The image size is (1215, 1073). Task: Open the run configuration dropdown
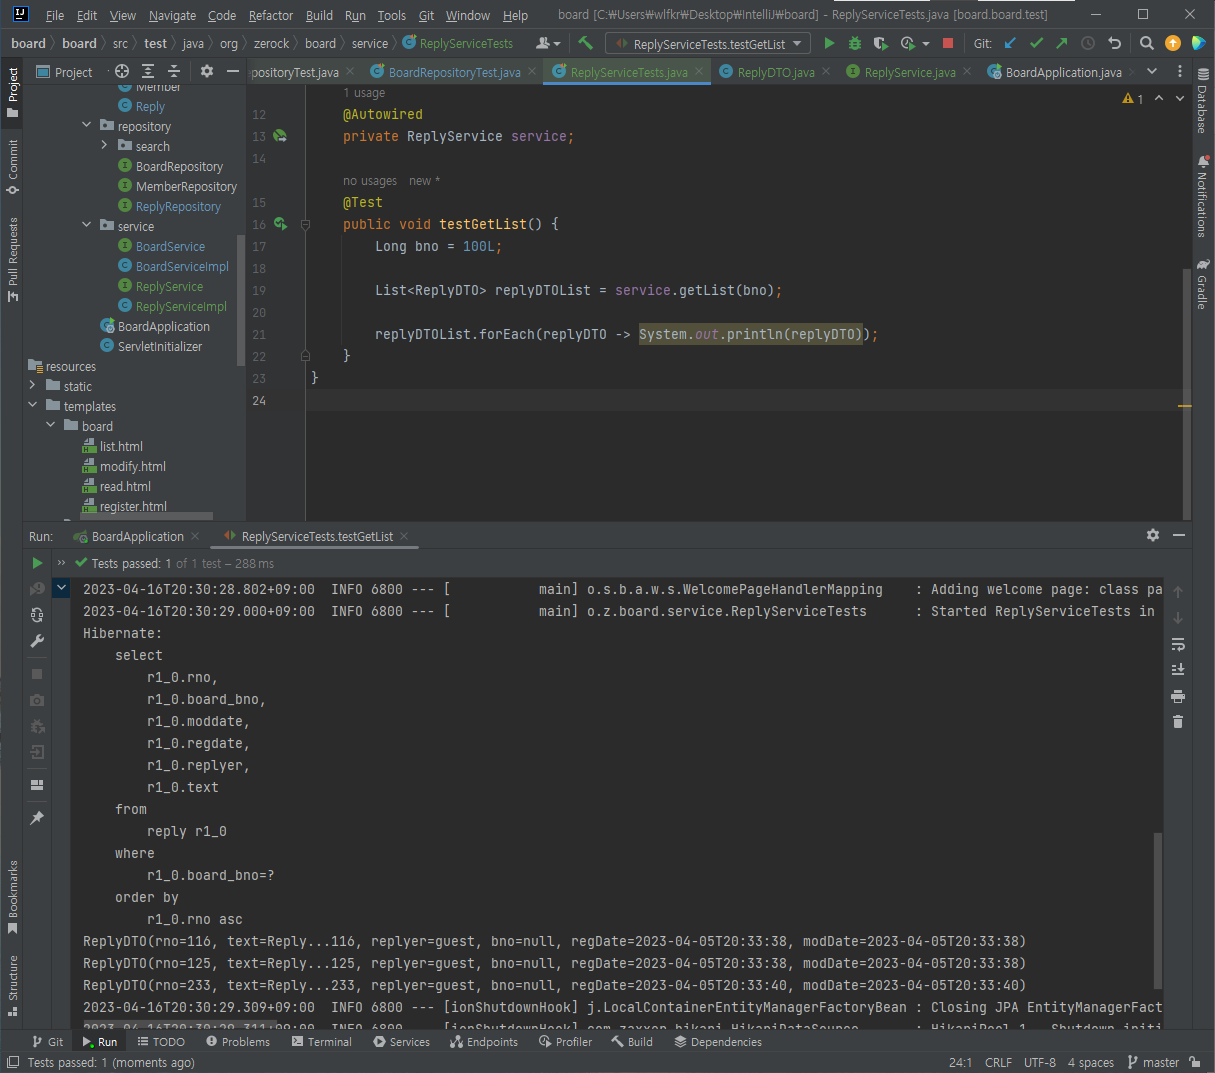point(709,44)
